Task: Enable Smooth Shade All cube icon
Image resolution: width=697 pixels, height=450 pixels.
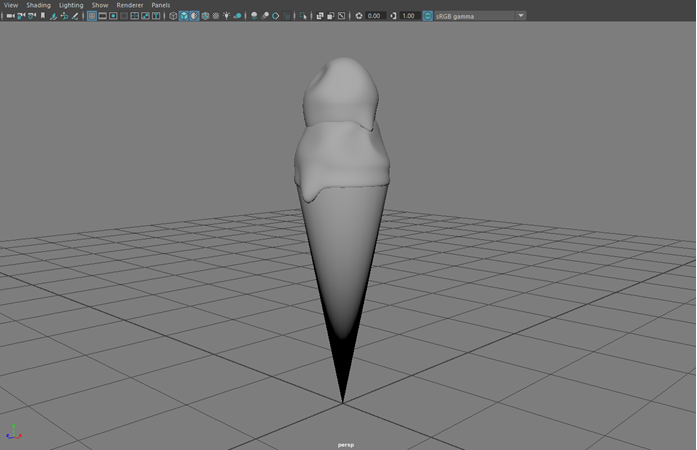Action: pos(184,16)
